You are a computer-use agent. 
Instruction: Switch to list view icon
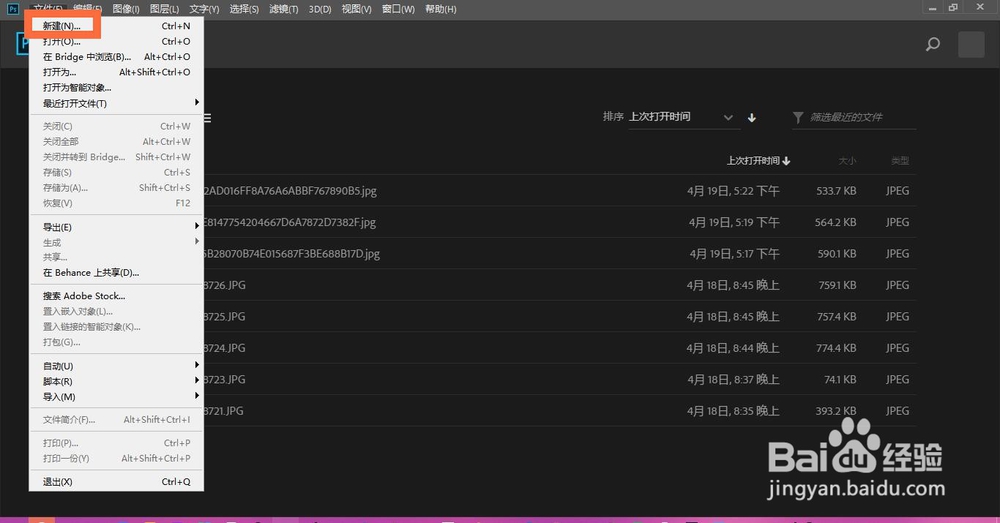(x=208, y=118)
